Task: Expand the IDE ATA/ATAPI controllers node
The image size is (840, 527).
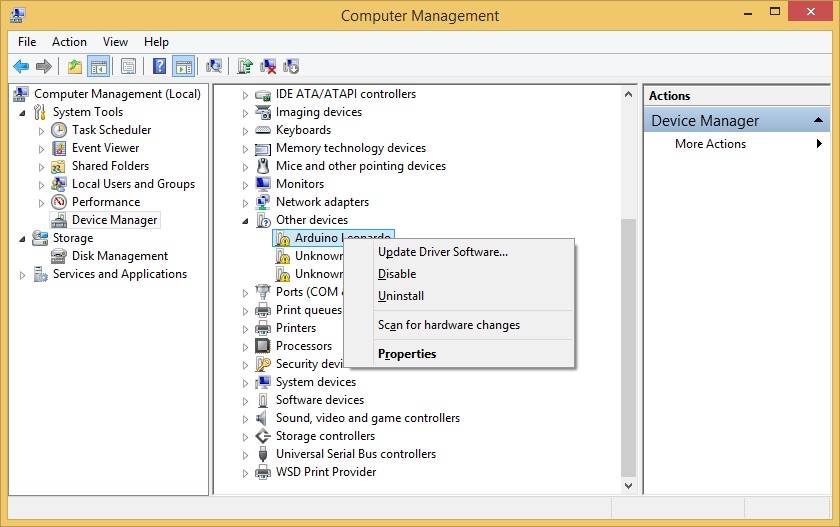Action: click(x=245, y=95)
